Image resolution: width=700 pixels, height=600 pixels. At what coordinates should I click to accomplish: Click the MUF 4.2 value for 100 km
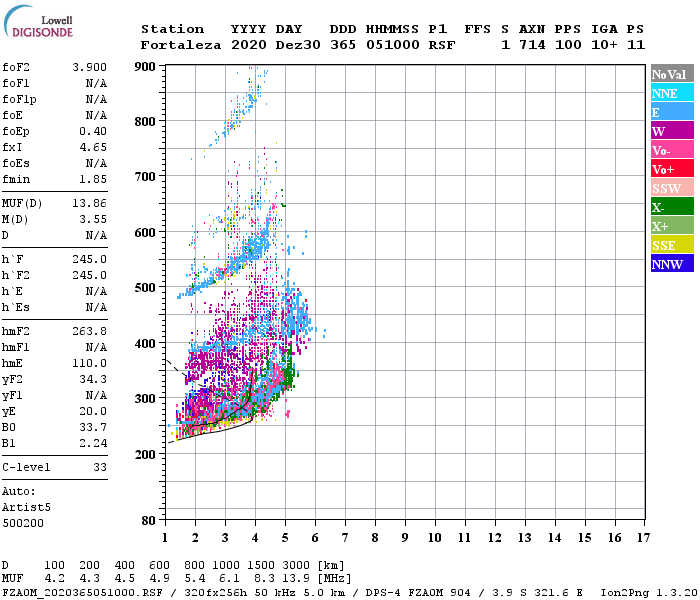point(54,579)
